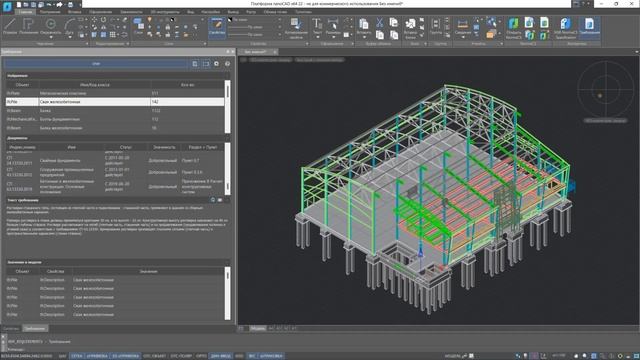Click the Undo arrow in quick access toolbar
The height and width of the screenshot is (360, 640).
pyautogui.click(x=49, y=4)
